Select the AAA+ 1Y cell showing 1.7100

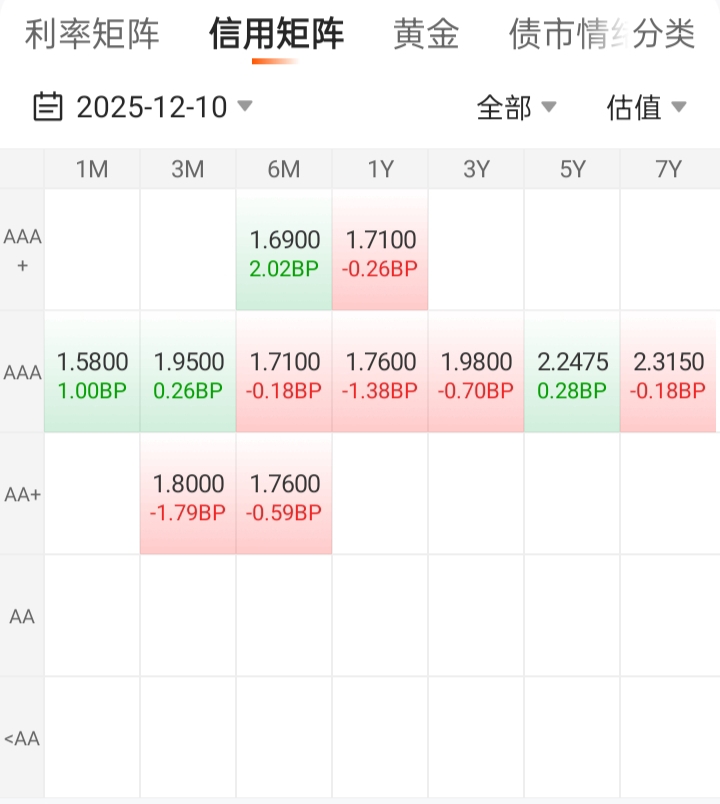click(380, 251)
